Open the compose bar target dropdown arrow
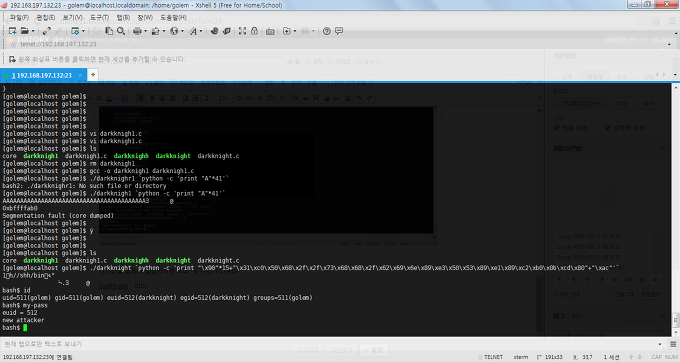 coord(660,344)
